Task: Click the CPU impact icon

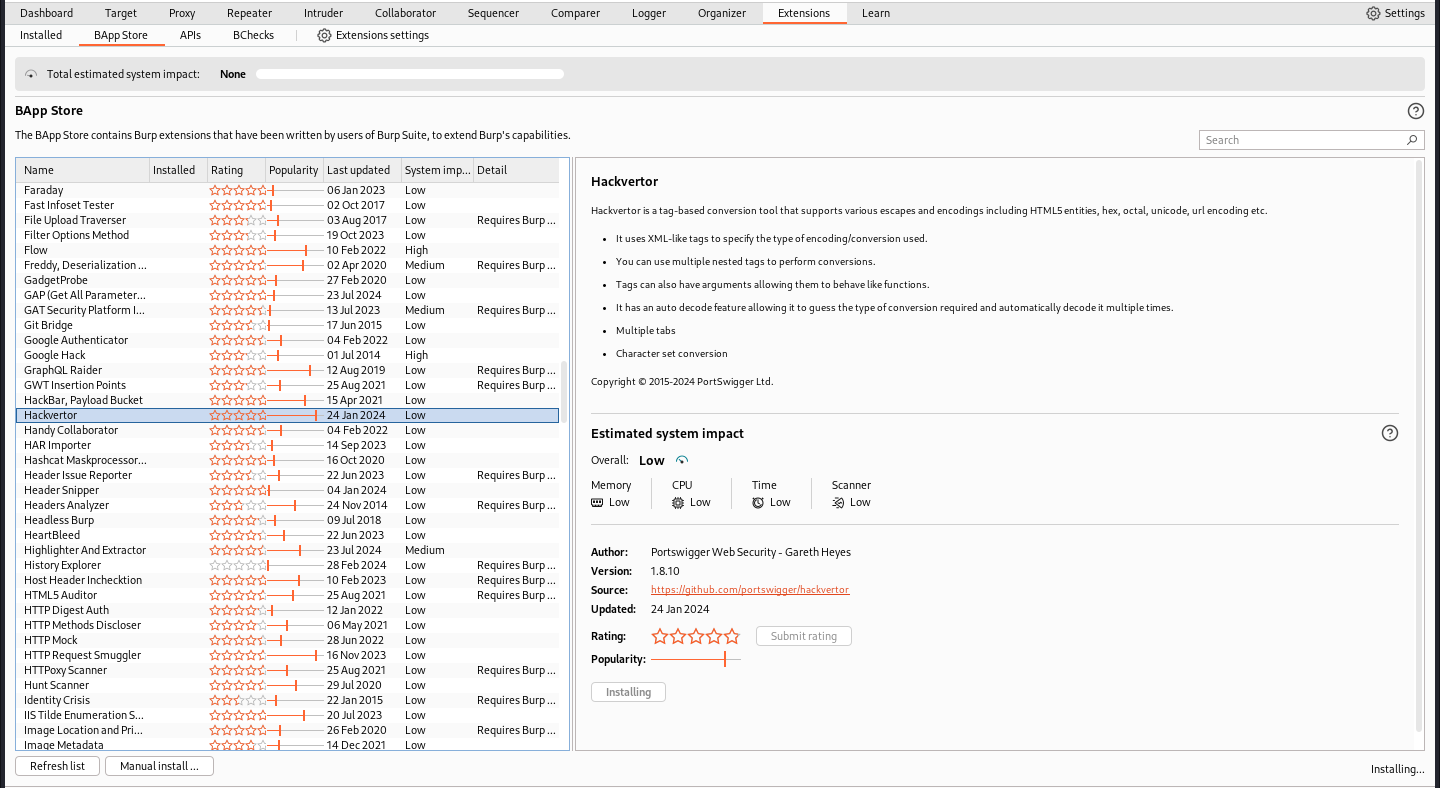Action: click(x=679, y=502)
